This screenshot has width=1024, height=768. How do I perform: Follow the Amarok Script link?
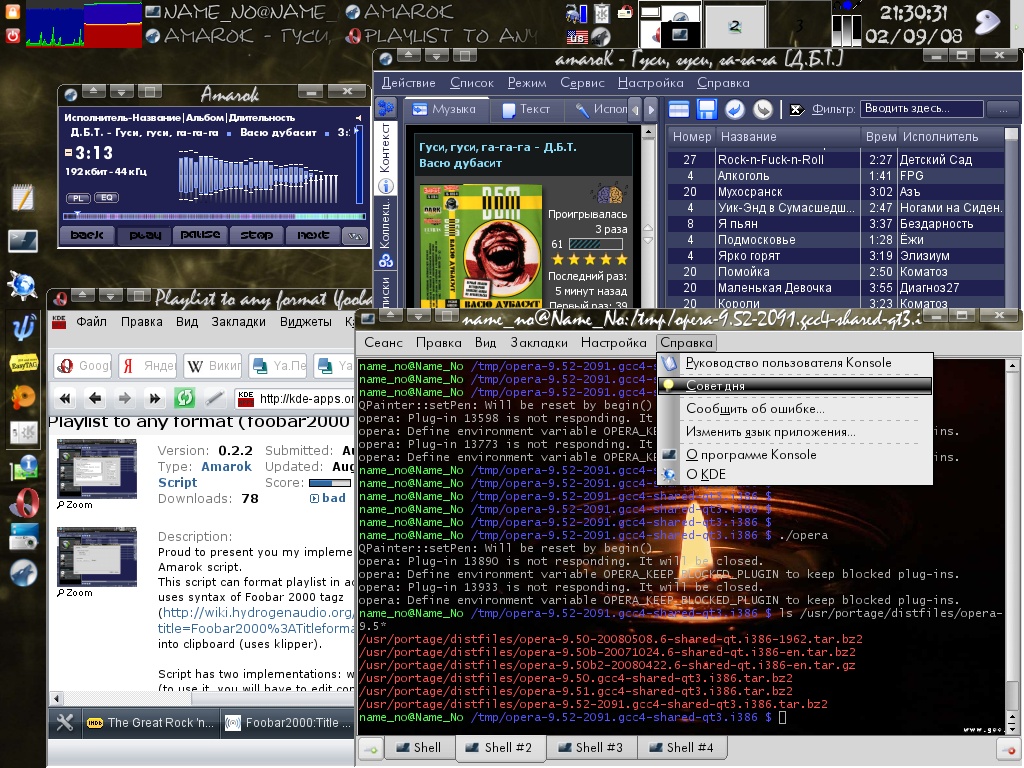point(204,475)
